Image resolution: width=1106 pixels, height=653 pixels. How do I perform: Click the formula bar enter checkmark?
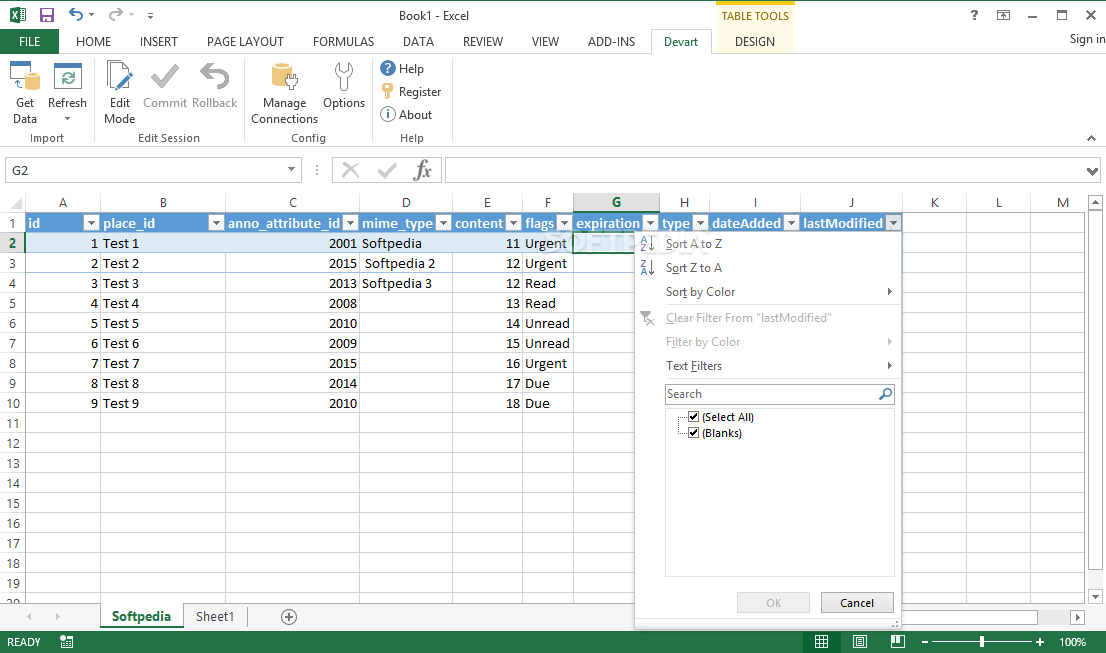(x=387, y=170)
